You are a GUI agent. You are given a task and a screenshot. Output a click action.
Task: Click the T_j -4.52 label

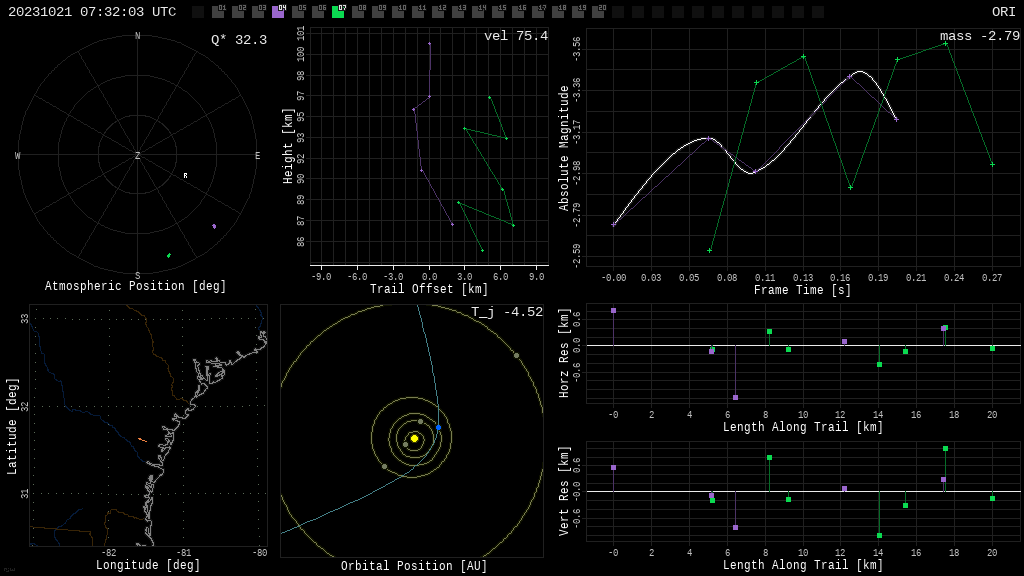[x=507, y=312]
